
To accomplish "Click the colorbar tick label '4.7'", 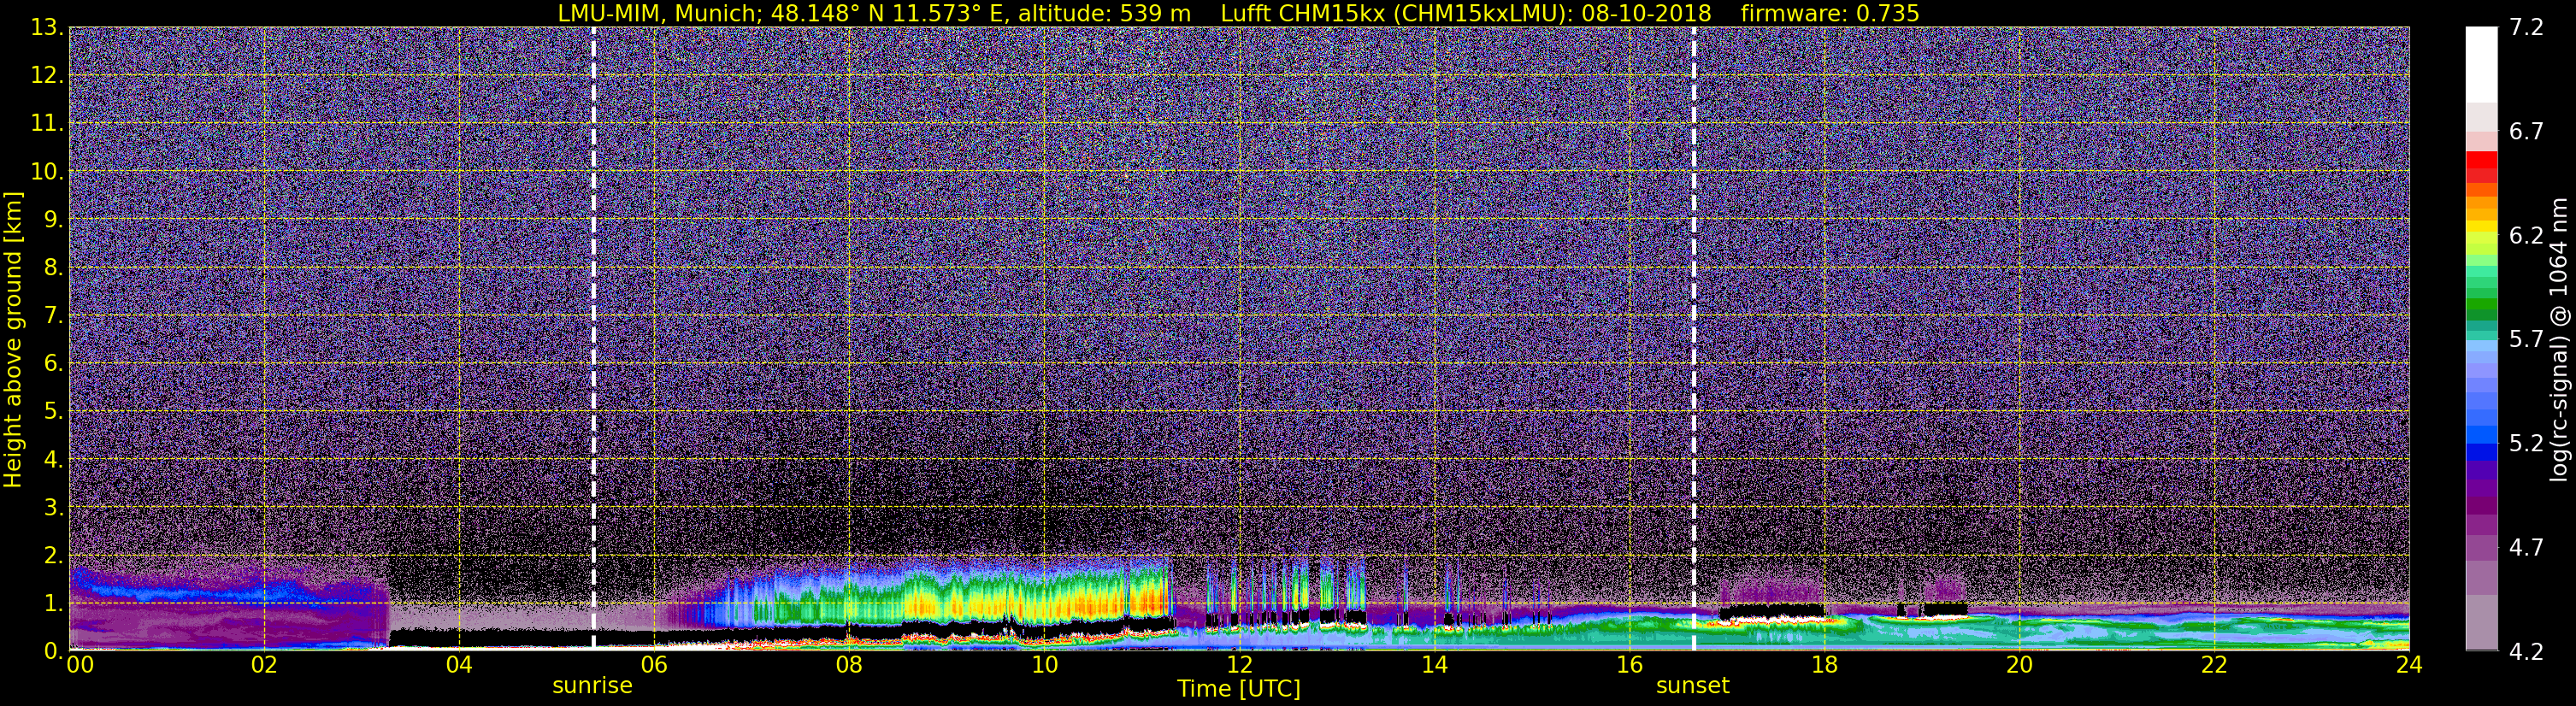I will [2526, 548].
